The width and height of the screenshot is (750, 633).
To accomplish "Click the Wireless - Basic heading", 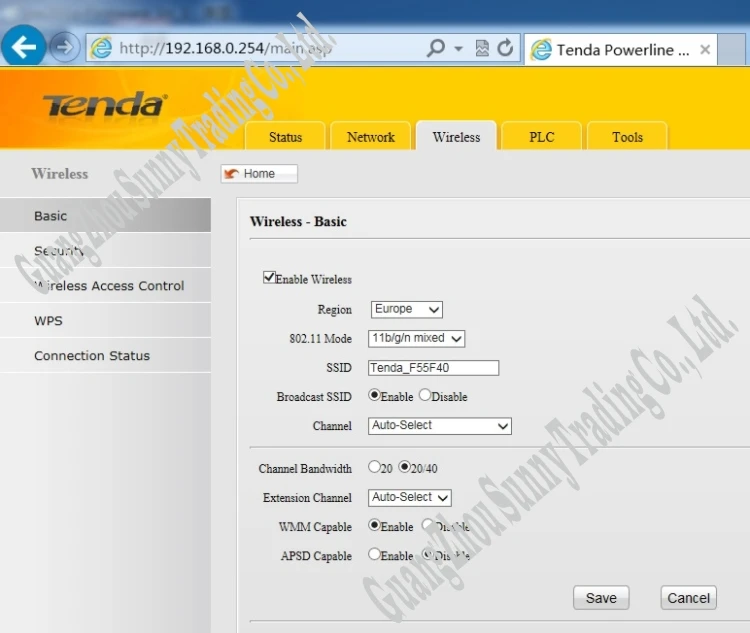I will [x=298, y=222].
